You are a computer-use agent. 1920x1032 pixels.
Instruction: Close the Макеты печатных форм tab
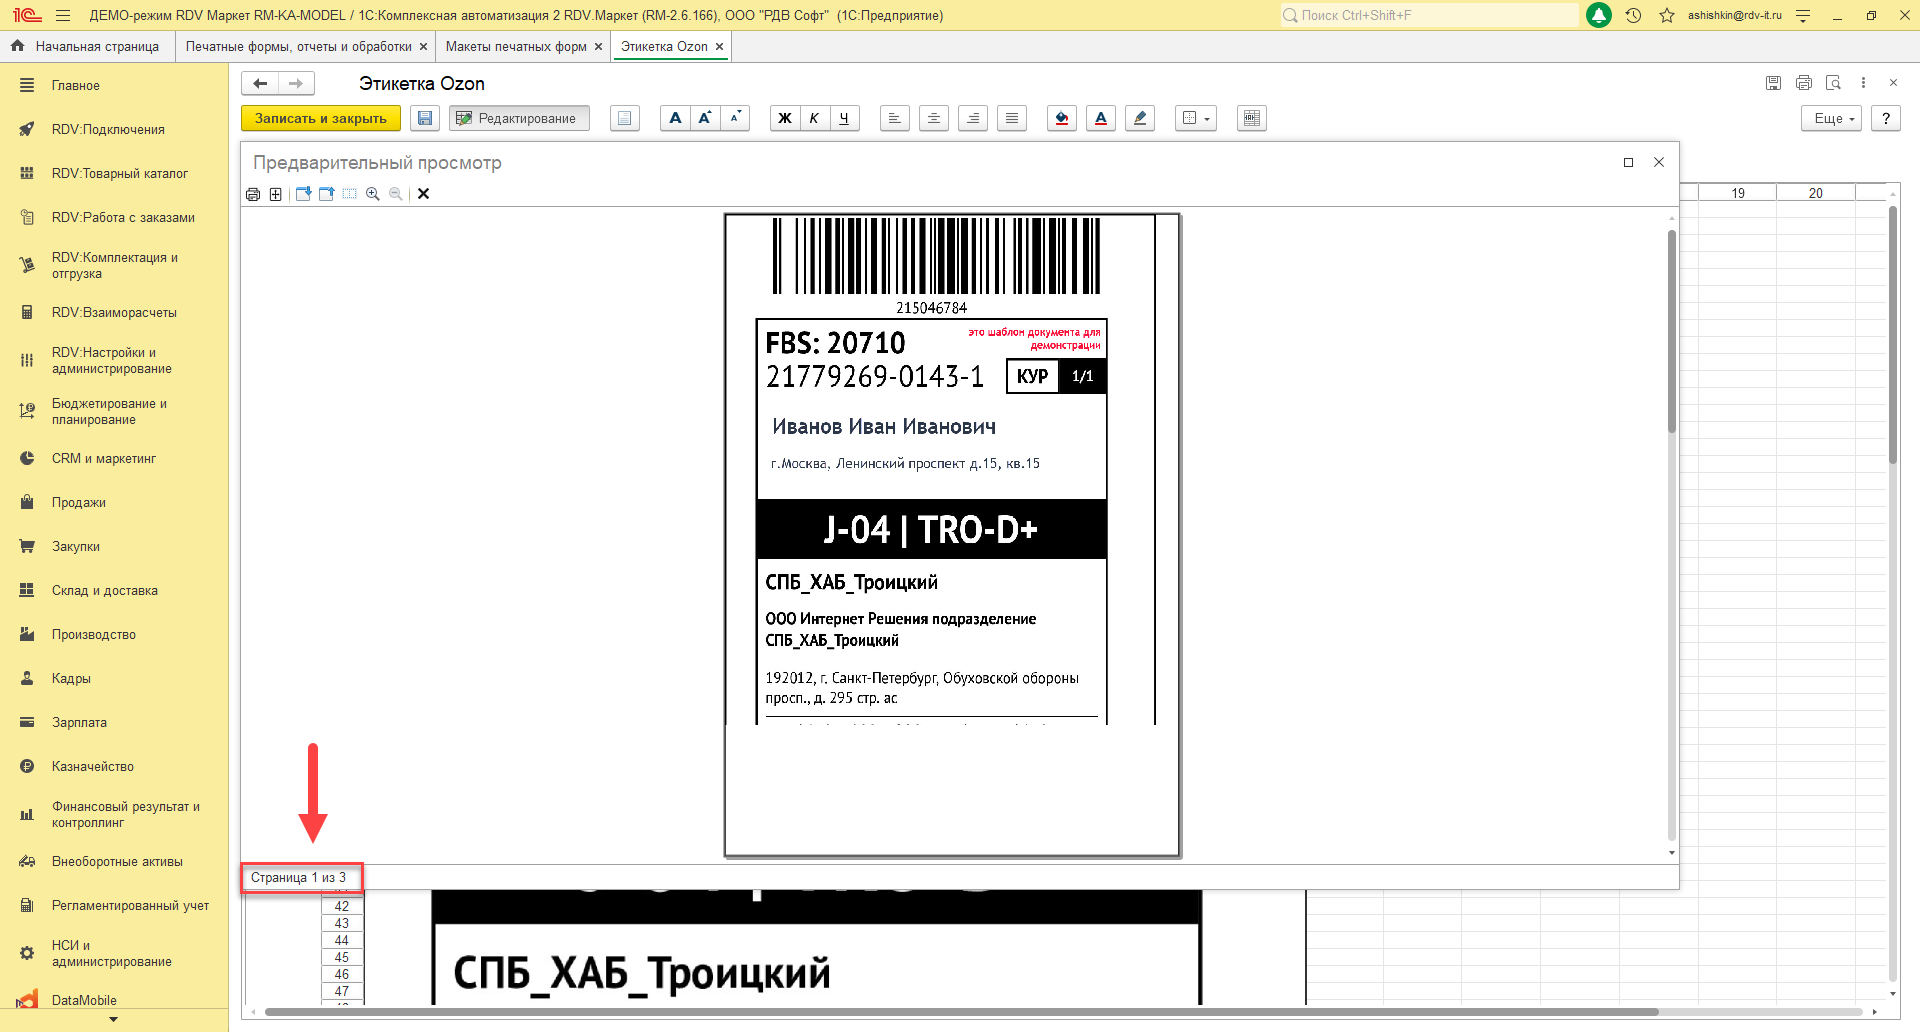click(x=598, y=47)
